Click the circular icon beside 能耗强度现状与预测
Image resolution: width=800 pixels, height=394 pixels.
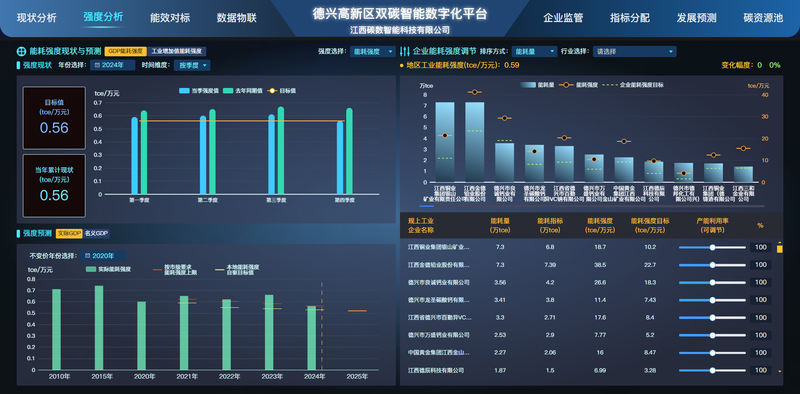21,52
